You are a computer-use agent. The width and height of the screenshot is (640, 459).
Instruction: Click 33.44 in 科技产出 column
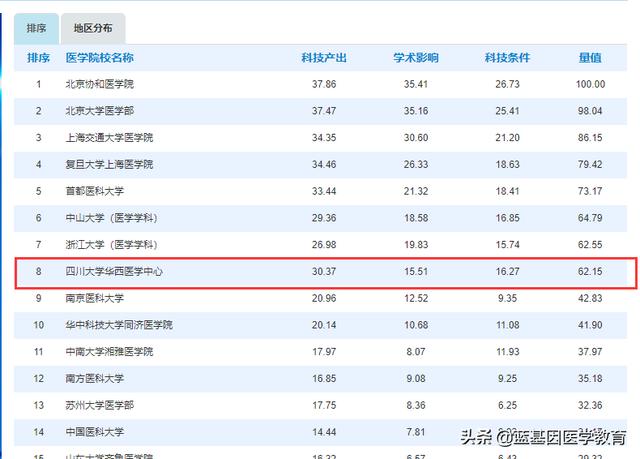(x=324, y=191)
